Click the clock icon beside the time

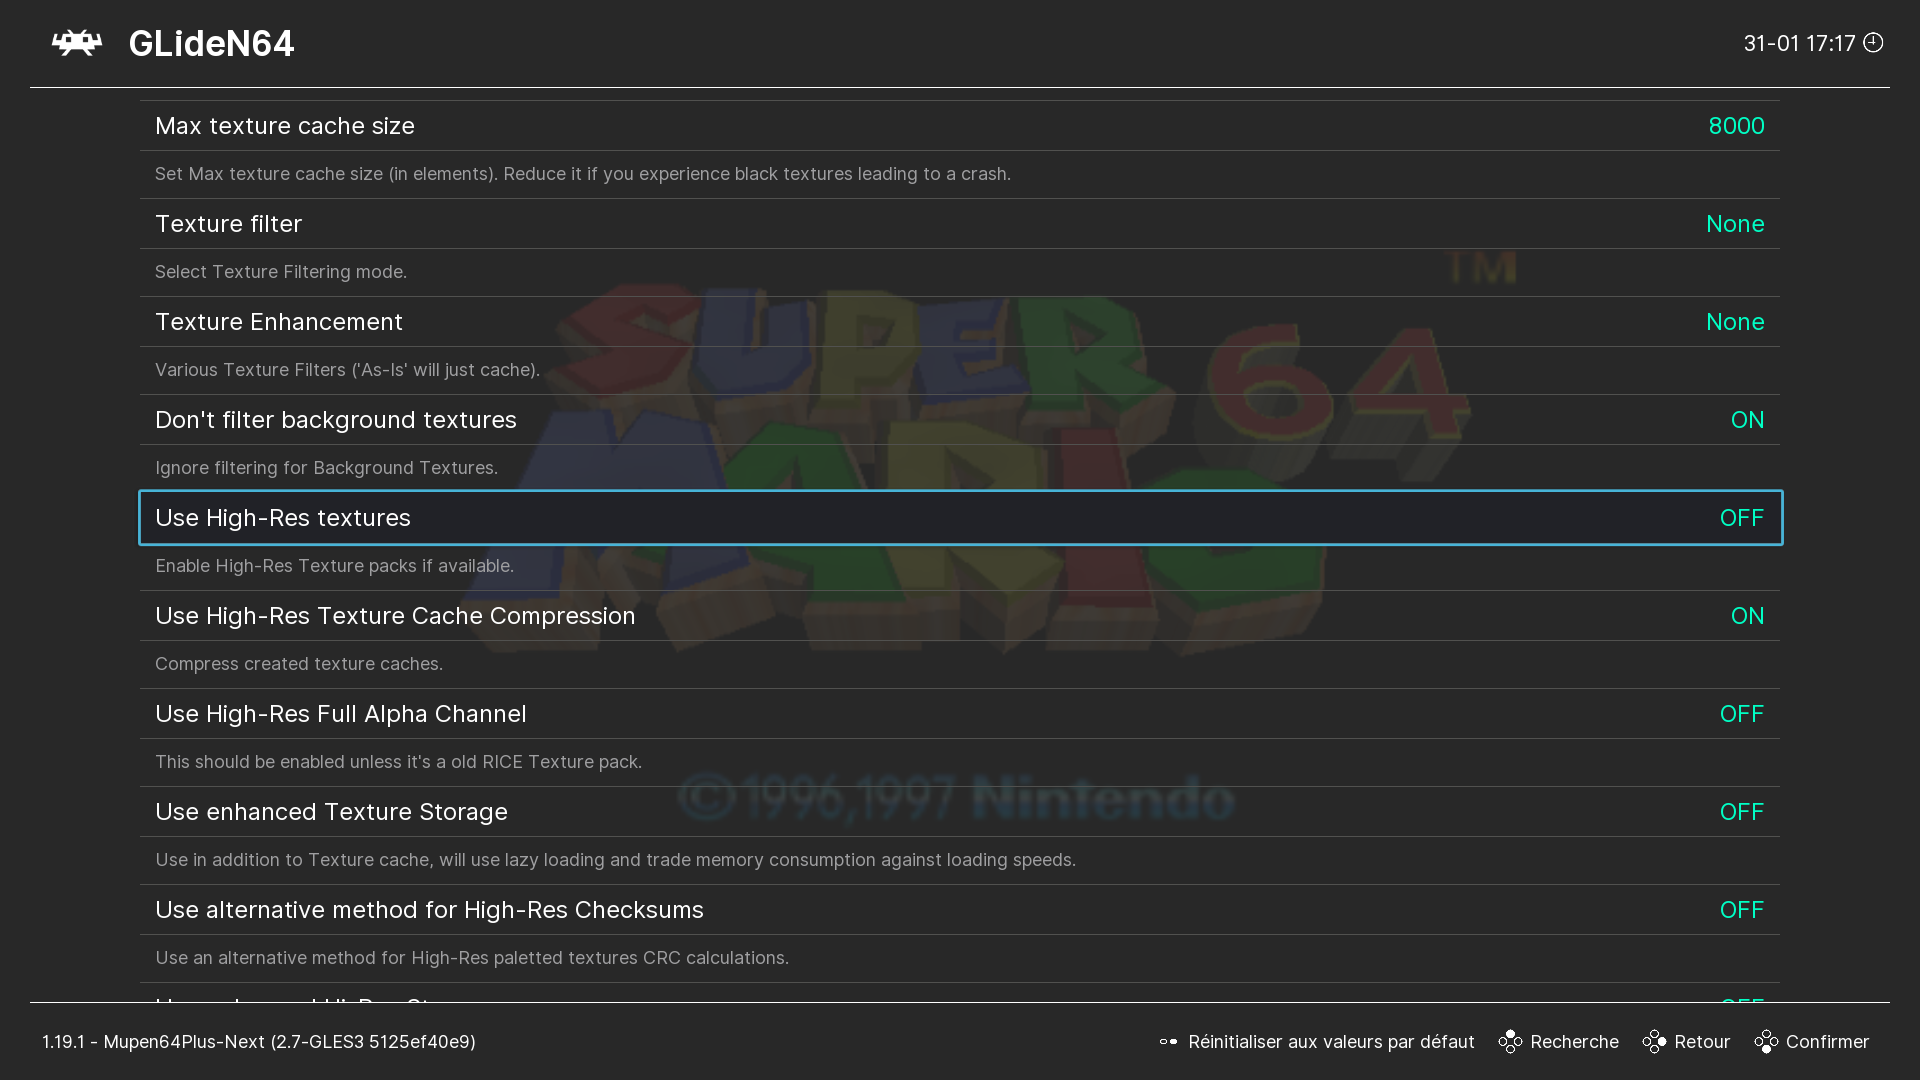pos(1873,42)
